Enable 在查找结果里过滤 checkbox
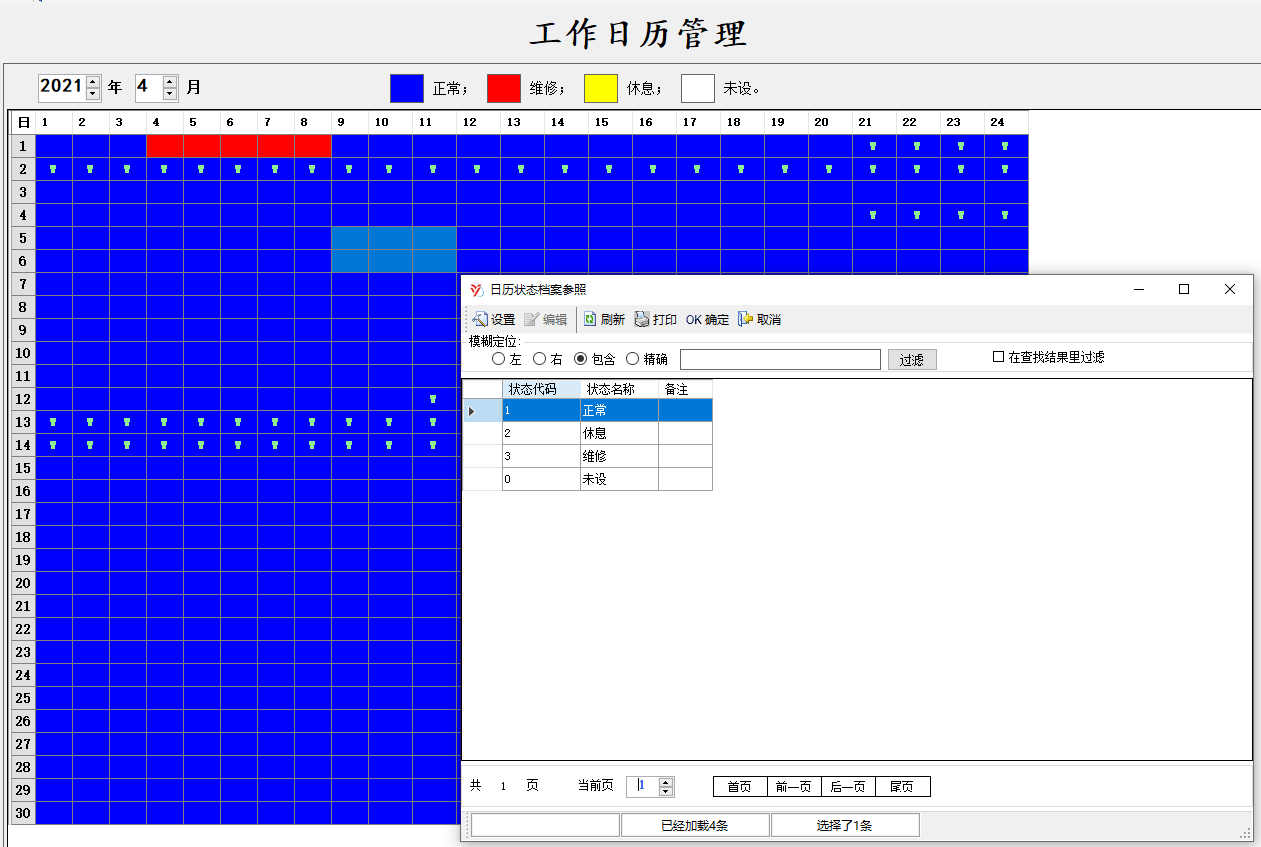Viewport: 1261px width, 847px height. pyautogui.click(x=998, y=357)
